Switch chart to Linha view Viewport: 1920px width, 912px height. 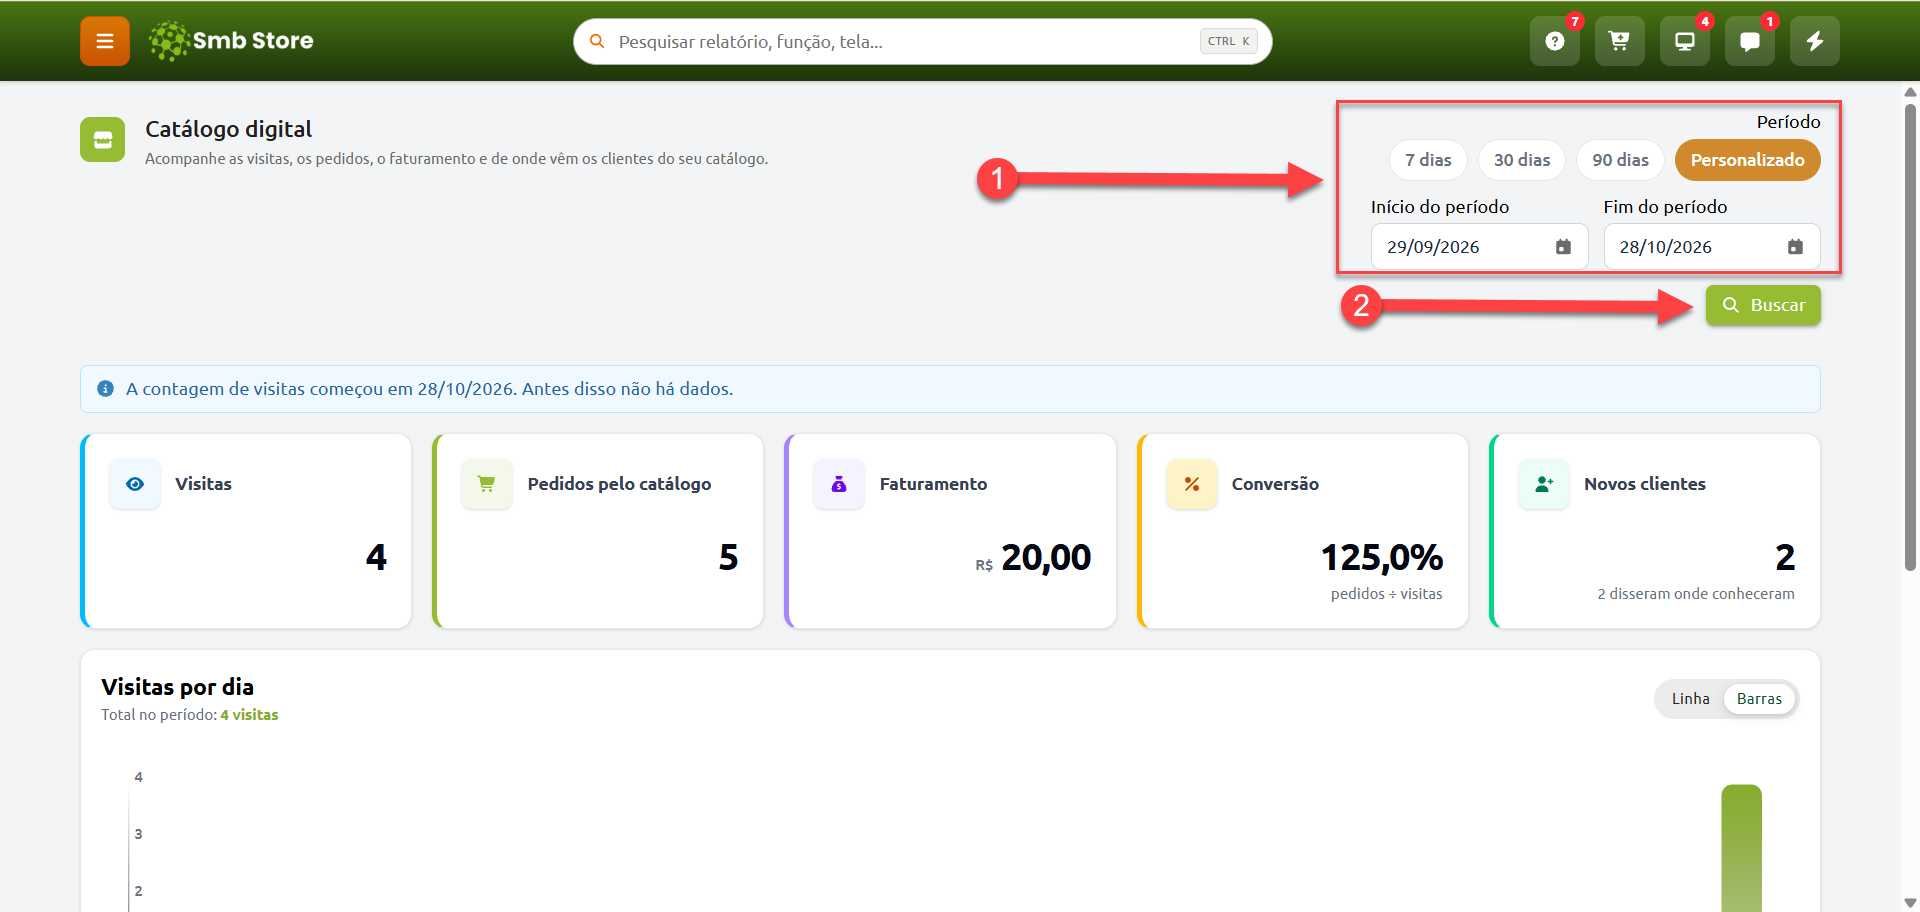coord(1690,699)
